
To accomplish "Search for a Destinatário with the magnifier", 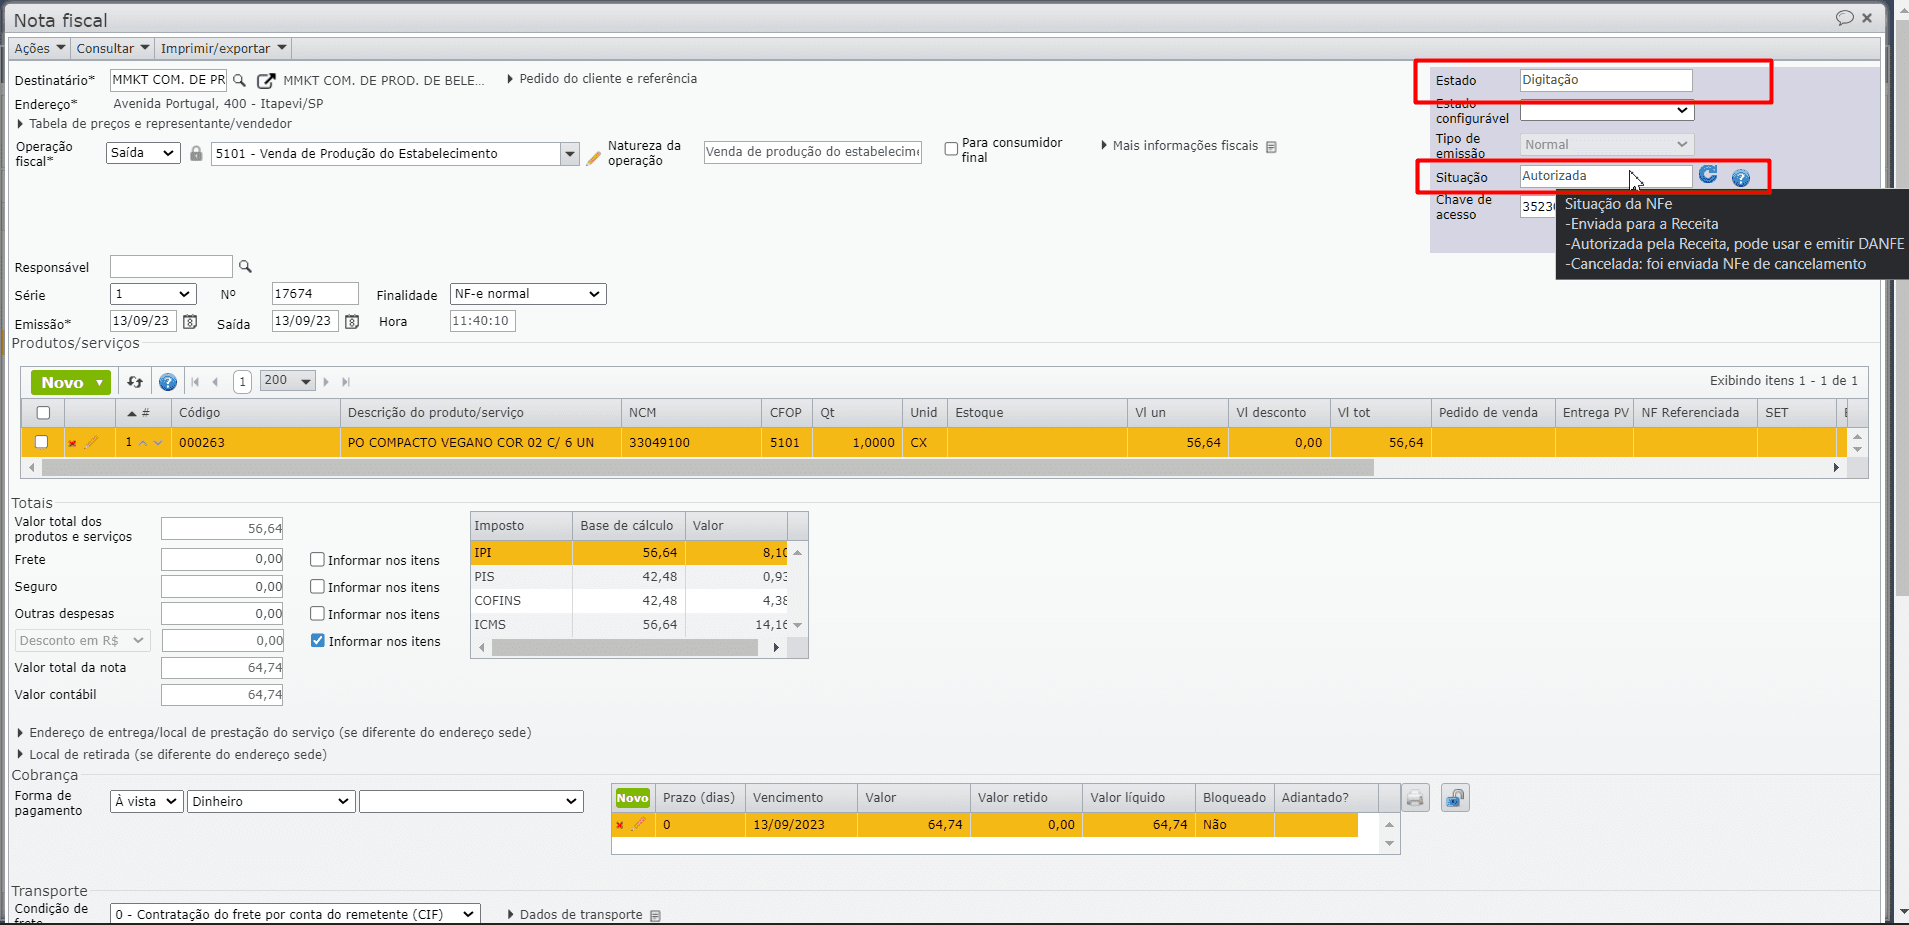I will tap(239, 80).
